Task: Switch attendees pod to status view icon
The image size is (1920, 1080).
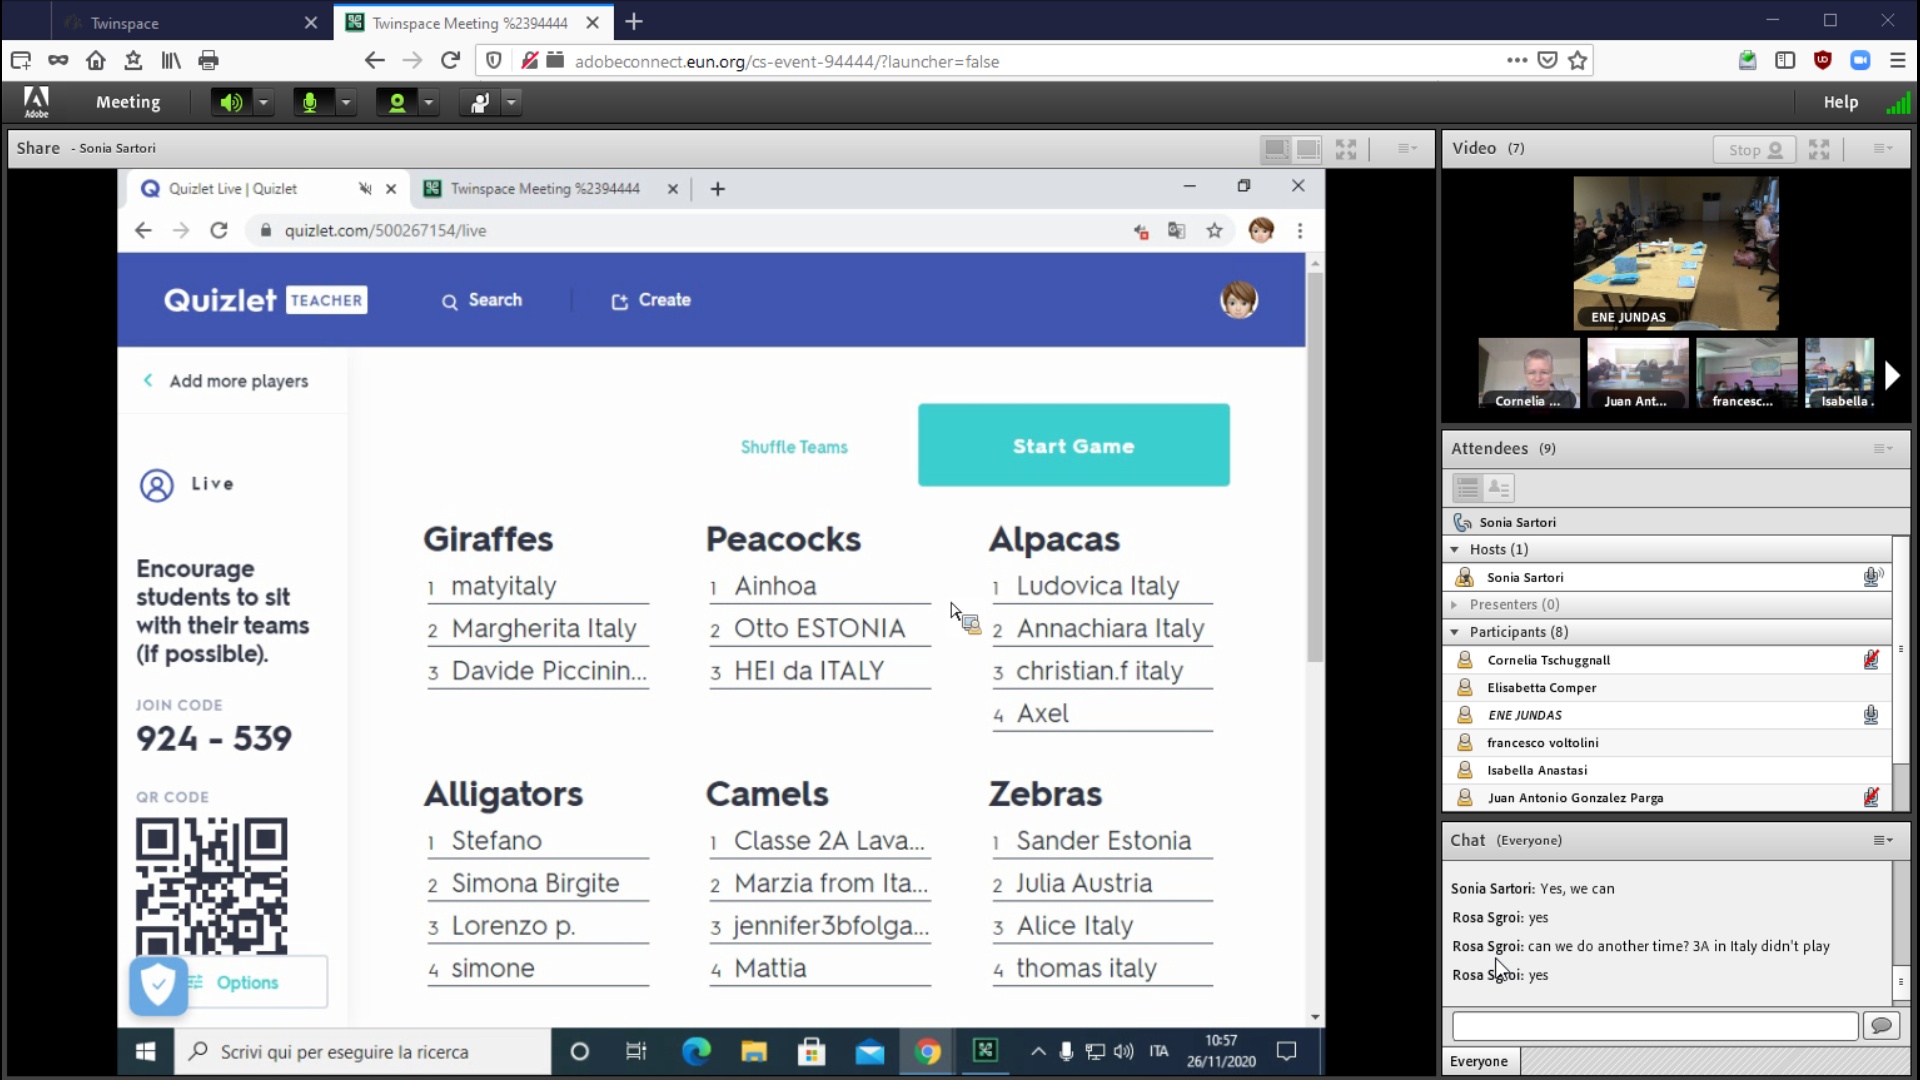Action: (1499, 488)
